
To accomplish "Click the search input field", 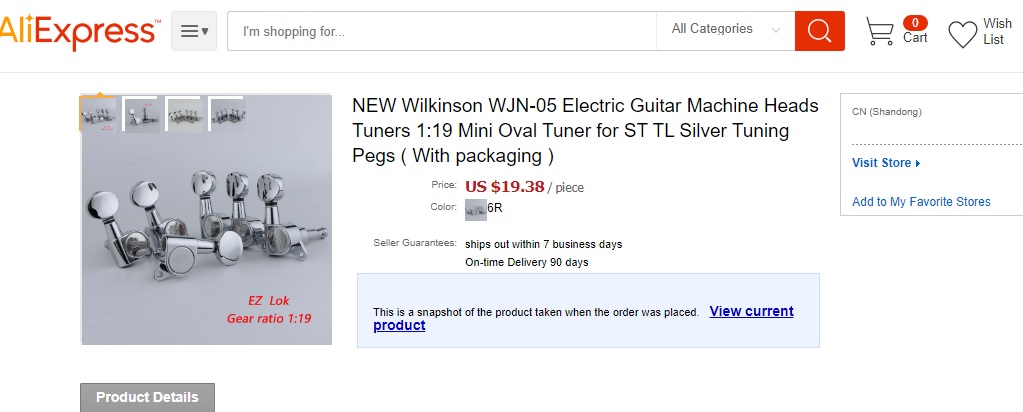I will [440, 31].
